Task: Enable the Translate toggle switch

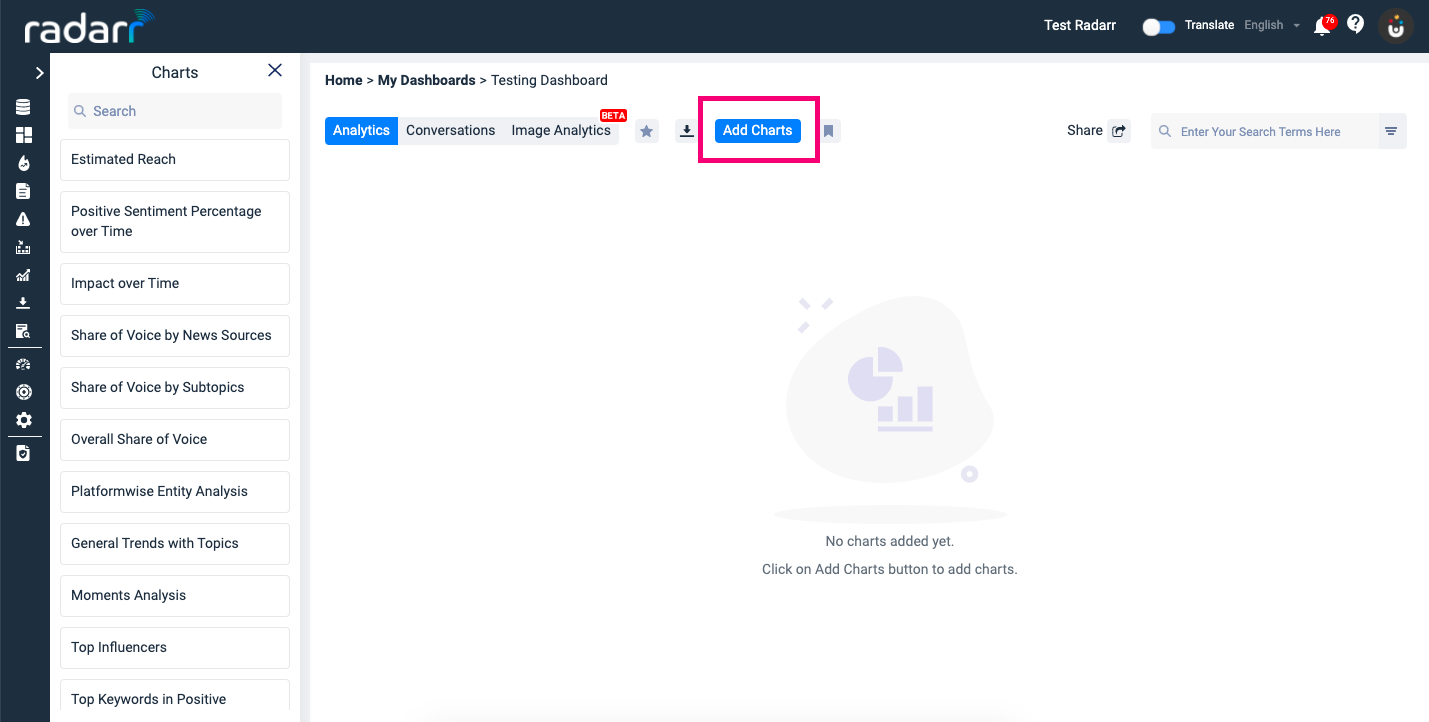Action: pos(1158,27)
